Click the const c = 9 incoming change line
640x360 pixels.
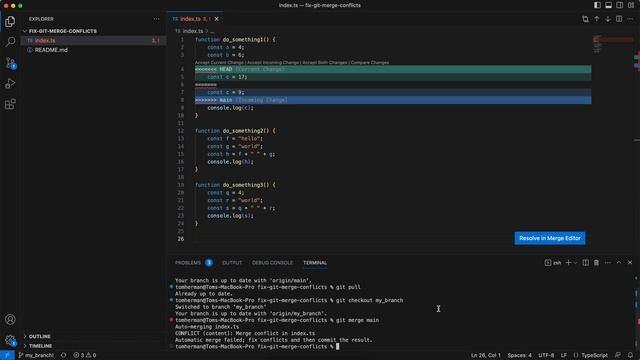pyautogui.click(x=393, y=92)
